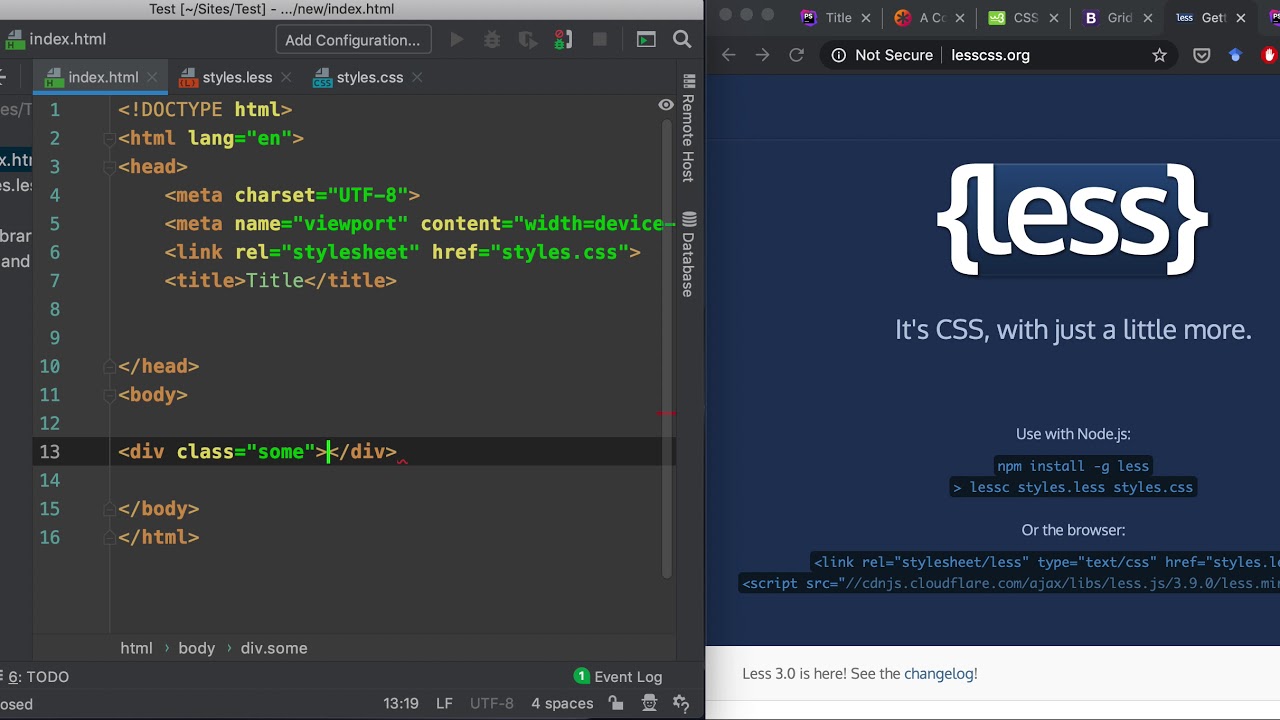The width and height of the screenshot is (1280, 720).
Task: Toggle PHP debug connection listener icon
Action: point(564,40)
